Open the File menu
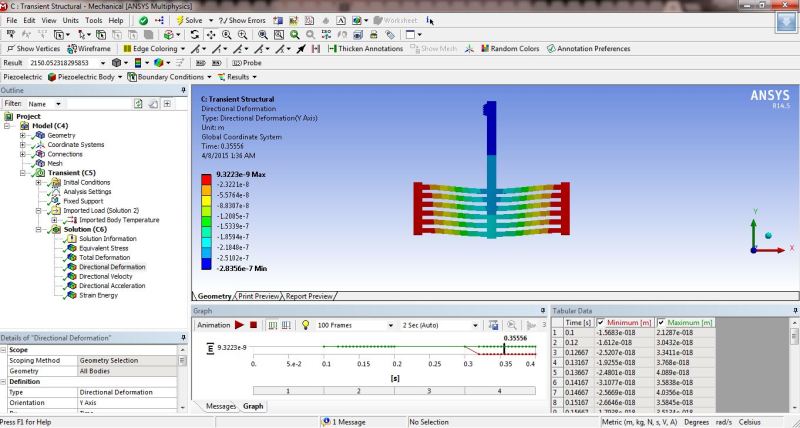The image size is (800, 428). tap(12, 20)
